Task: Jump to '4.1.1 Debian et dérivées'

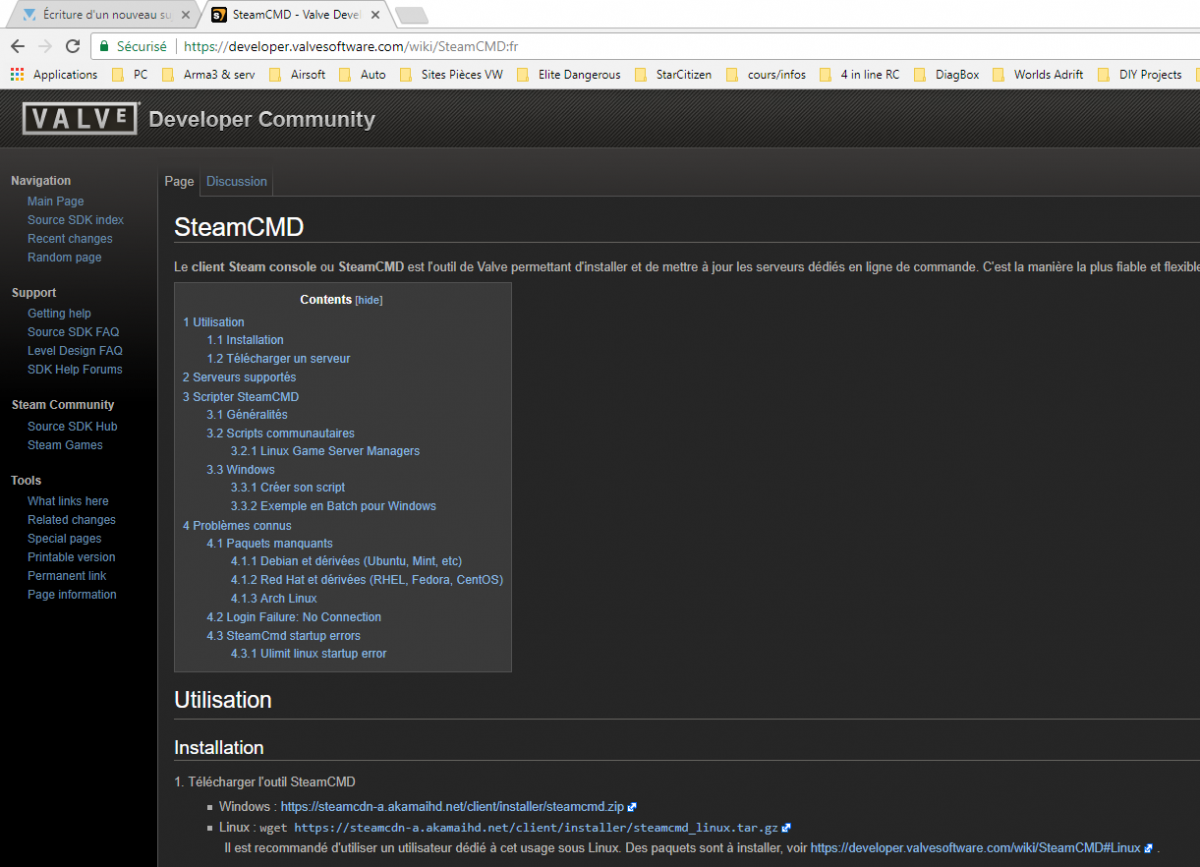Action: [x=346, y=561]
